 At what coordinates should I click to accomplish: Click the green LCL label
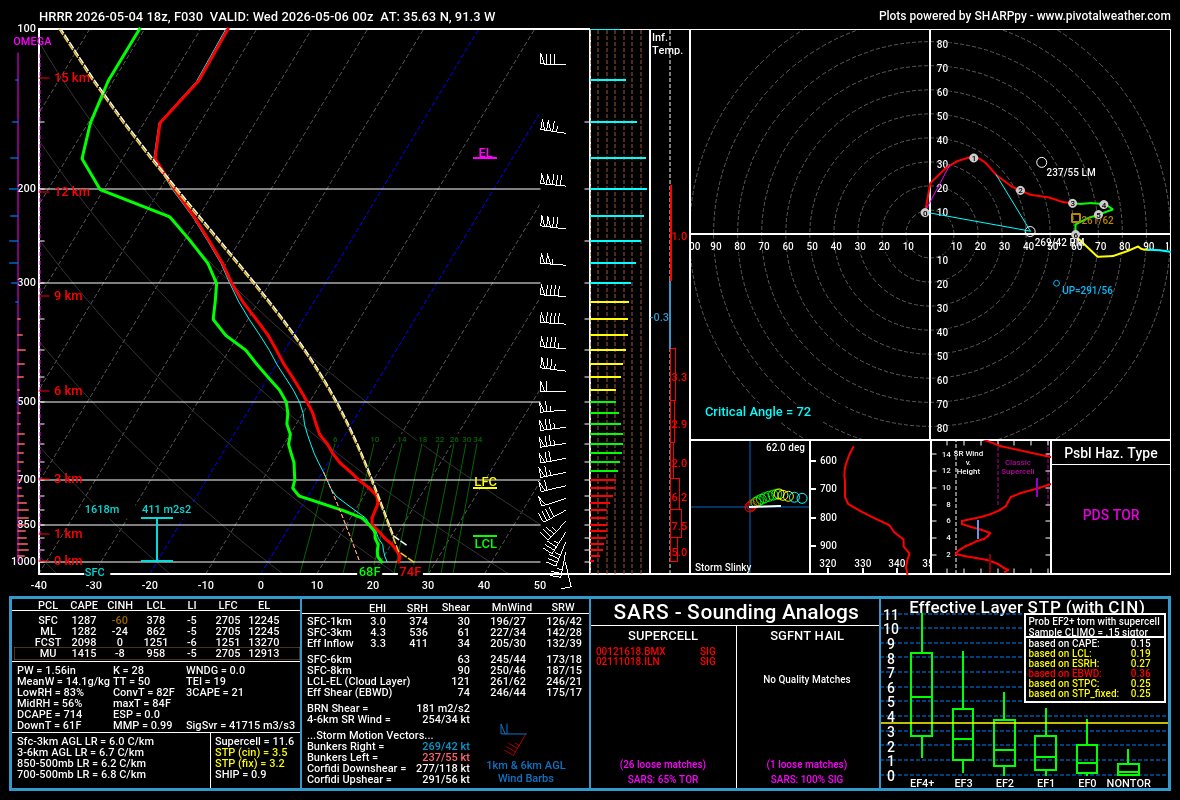click(485, 543)
